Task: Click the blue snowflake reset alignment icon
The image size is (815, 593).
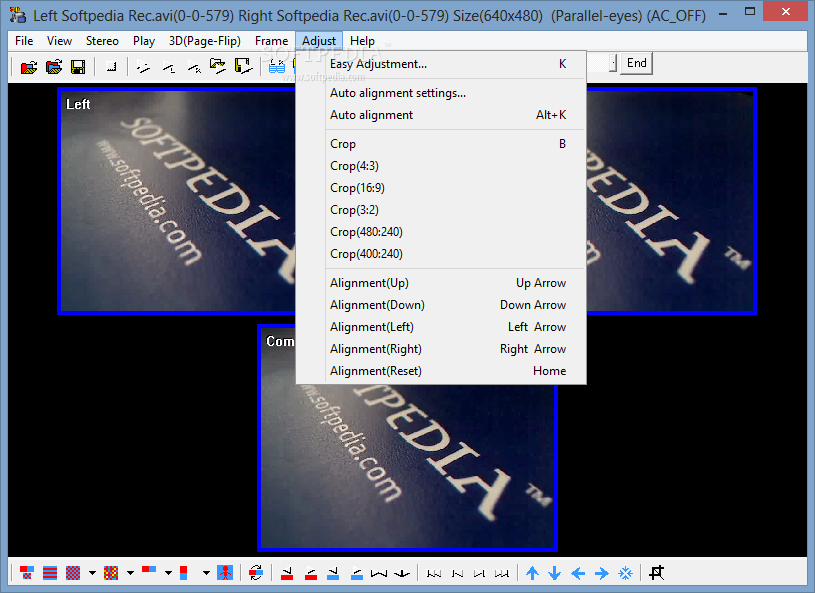Action: (x=625, y=573)
